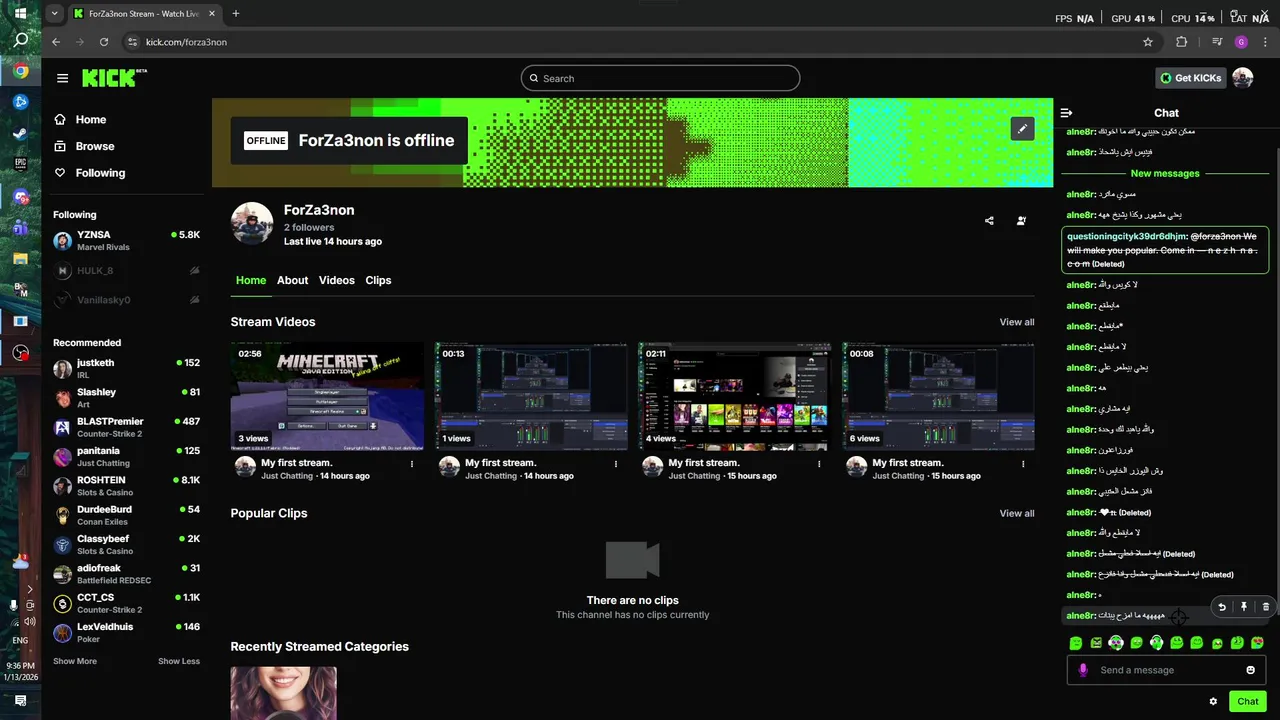Collapse recommended list with Show Less

click(x=179, y=661)
